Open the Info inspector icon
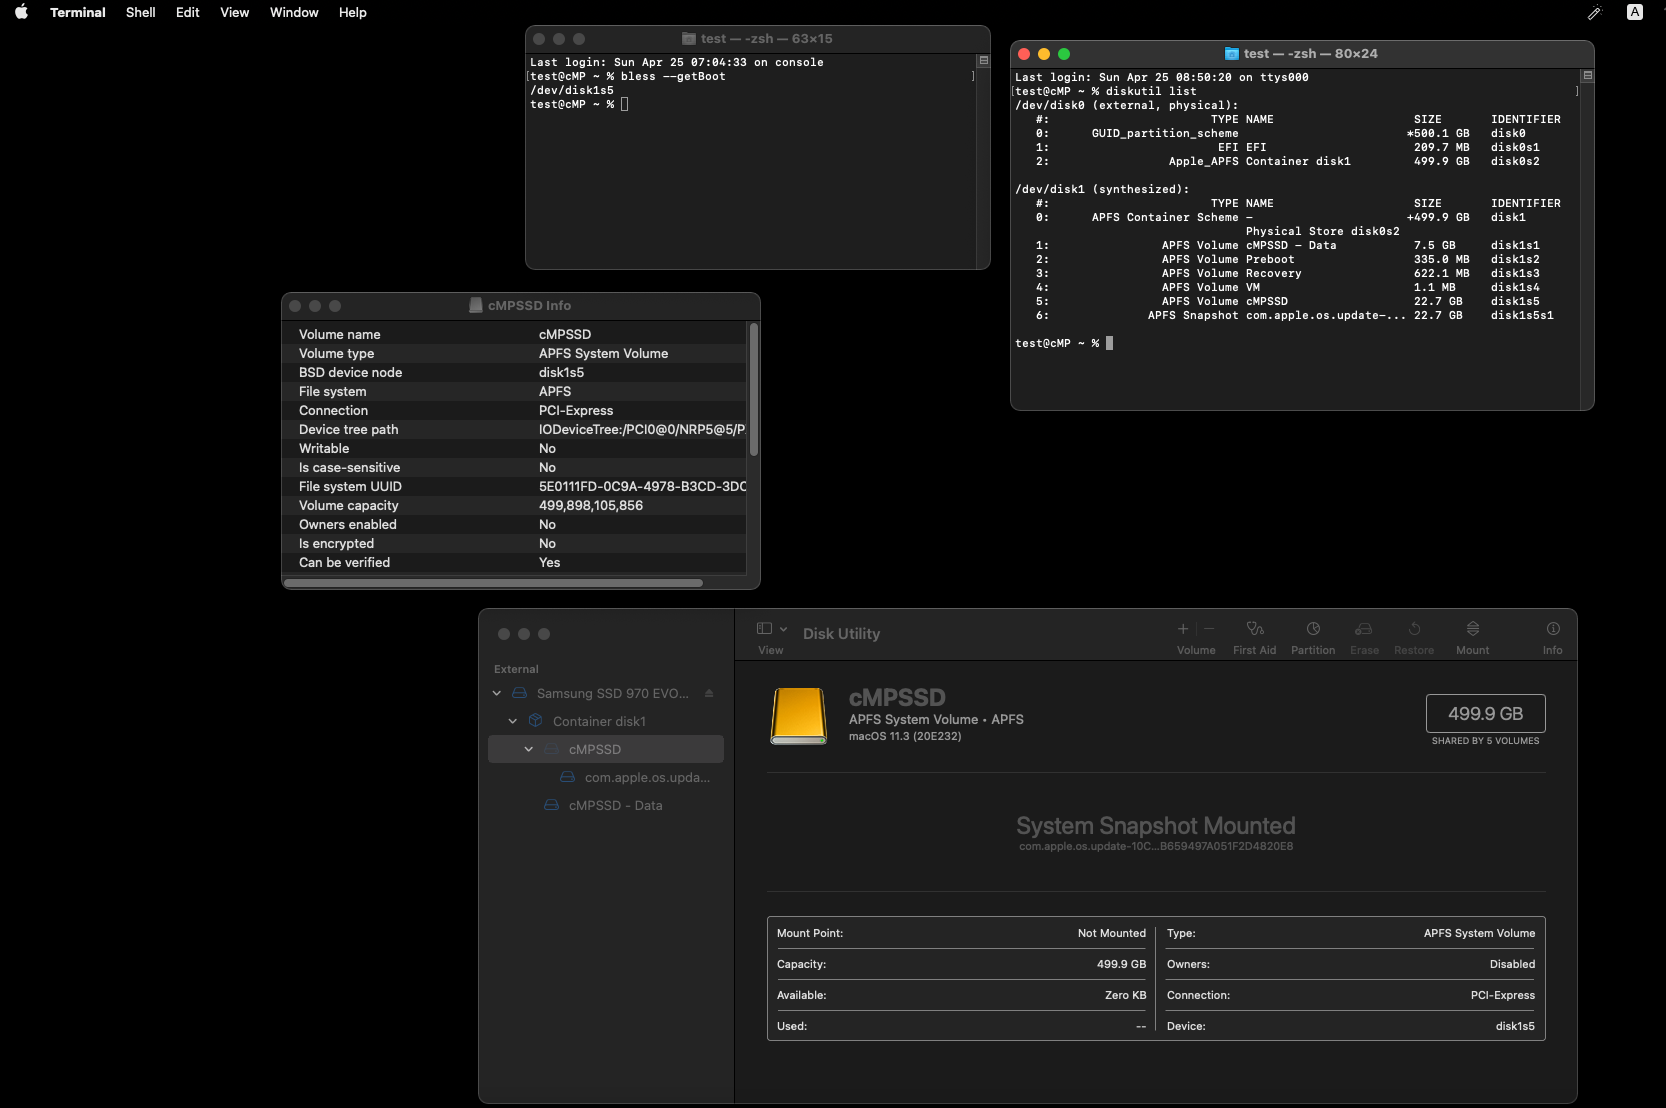The width and height of the screenshot is (1666, 1108). click(1552, 630)
